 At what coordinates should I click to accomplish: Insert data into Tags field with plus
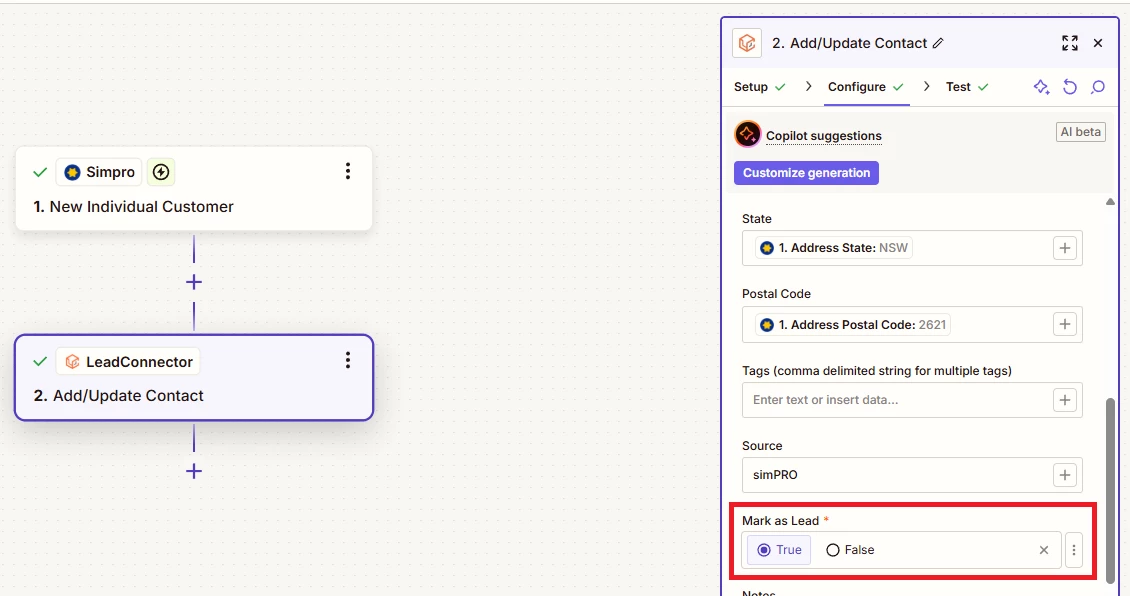tap(1064, 400)
